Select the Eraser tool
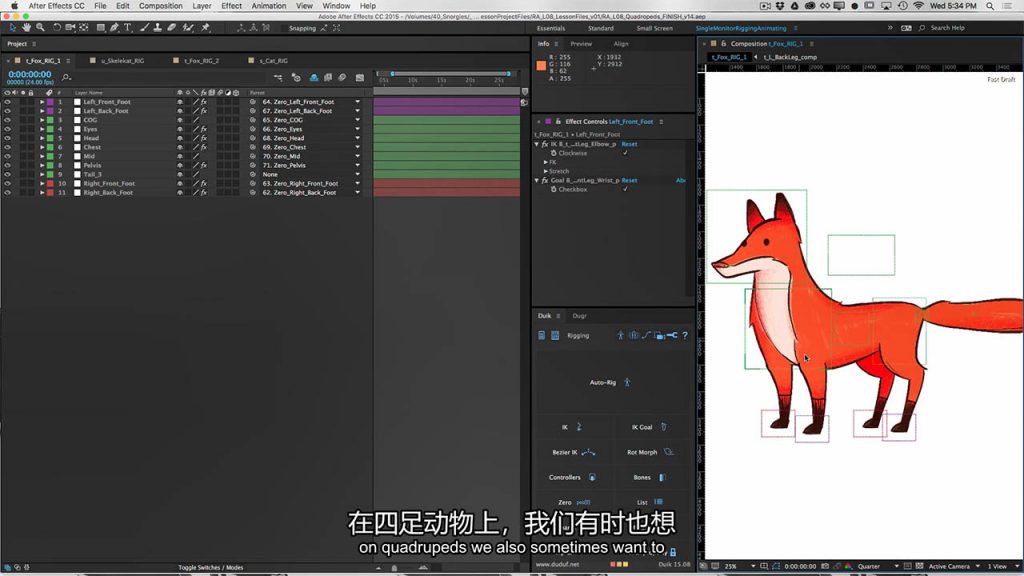Viewport: 1024px width, 576px height. [x=172, y=27]
